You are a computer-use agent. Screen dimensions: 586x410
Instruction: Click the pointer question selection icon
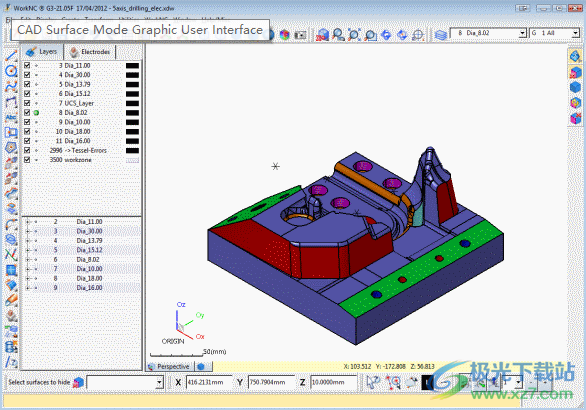click(373, 382)
